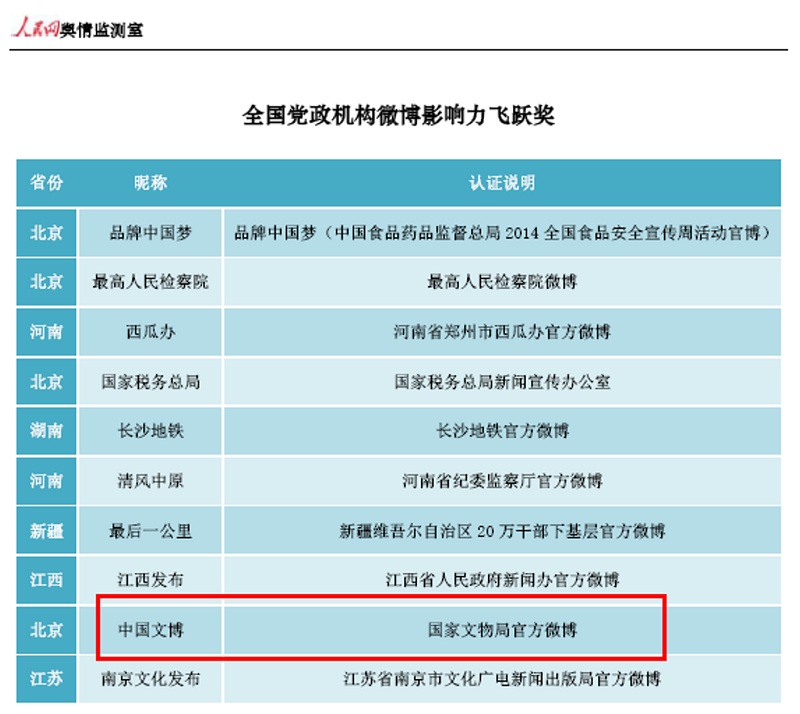The height and width of the screenshot is (714, 800).
Task: Click the 舆情监测室 header text
Action: (x=101, y=30)
